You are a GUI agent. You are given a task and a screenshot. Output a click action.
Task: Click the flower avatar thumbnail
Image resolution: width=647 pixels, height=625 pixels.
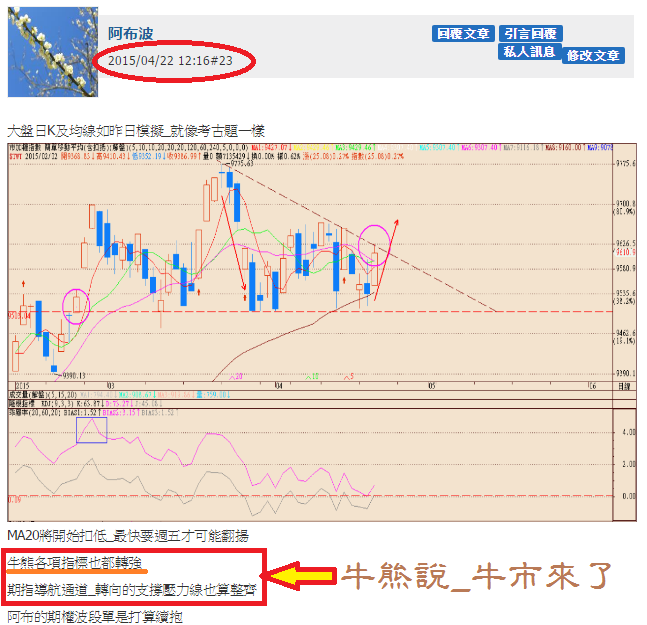tap(53, 52)
